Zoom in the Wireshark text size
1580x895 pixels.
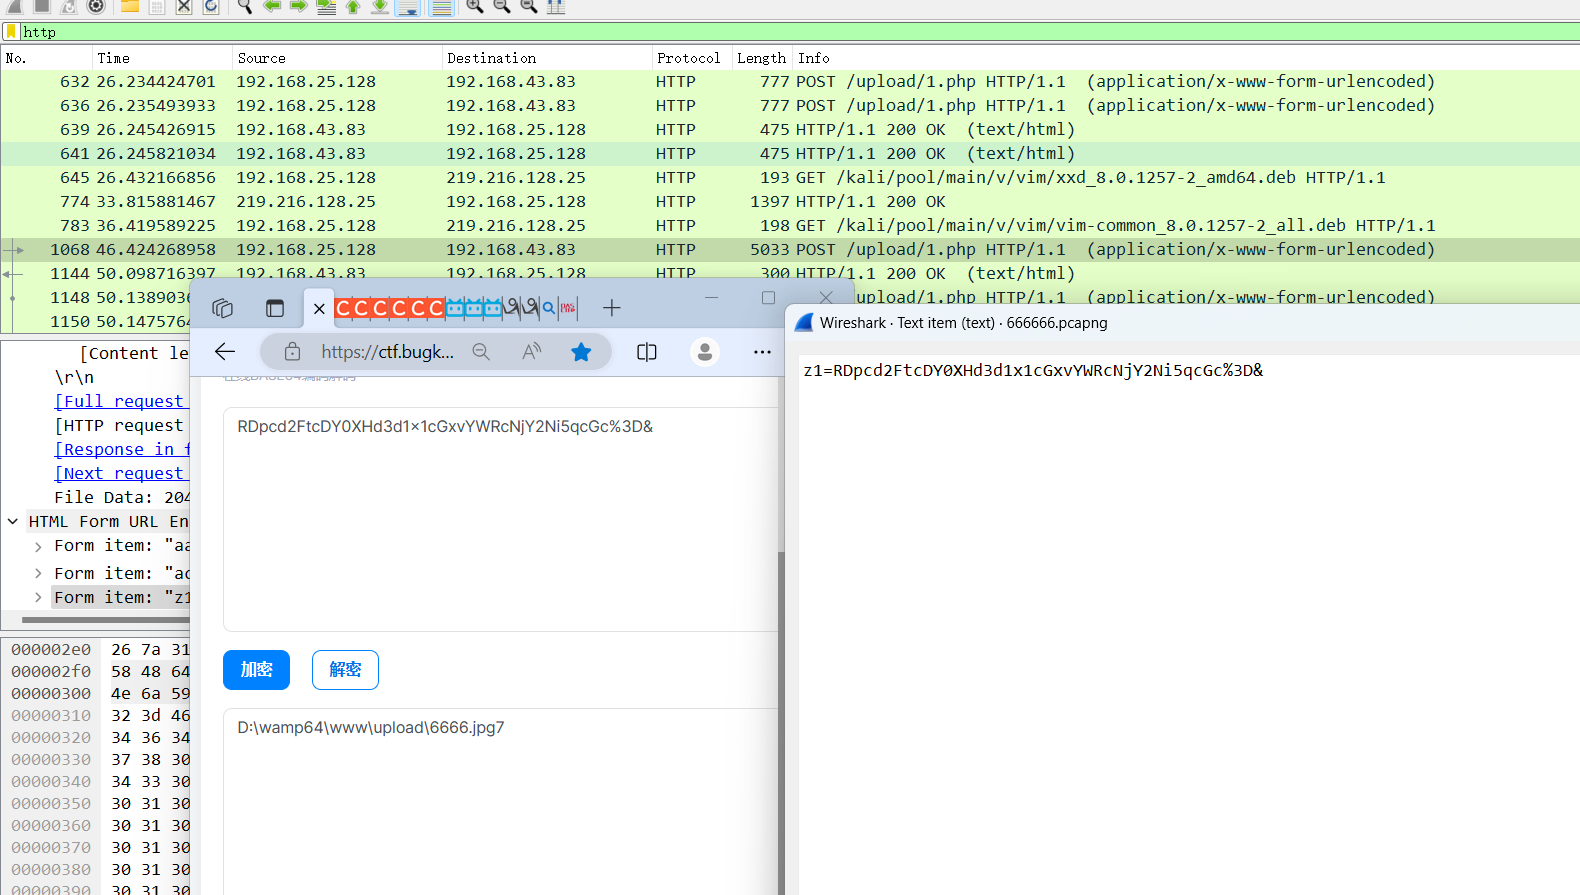pos(475,6)
